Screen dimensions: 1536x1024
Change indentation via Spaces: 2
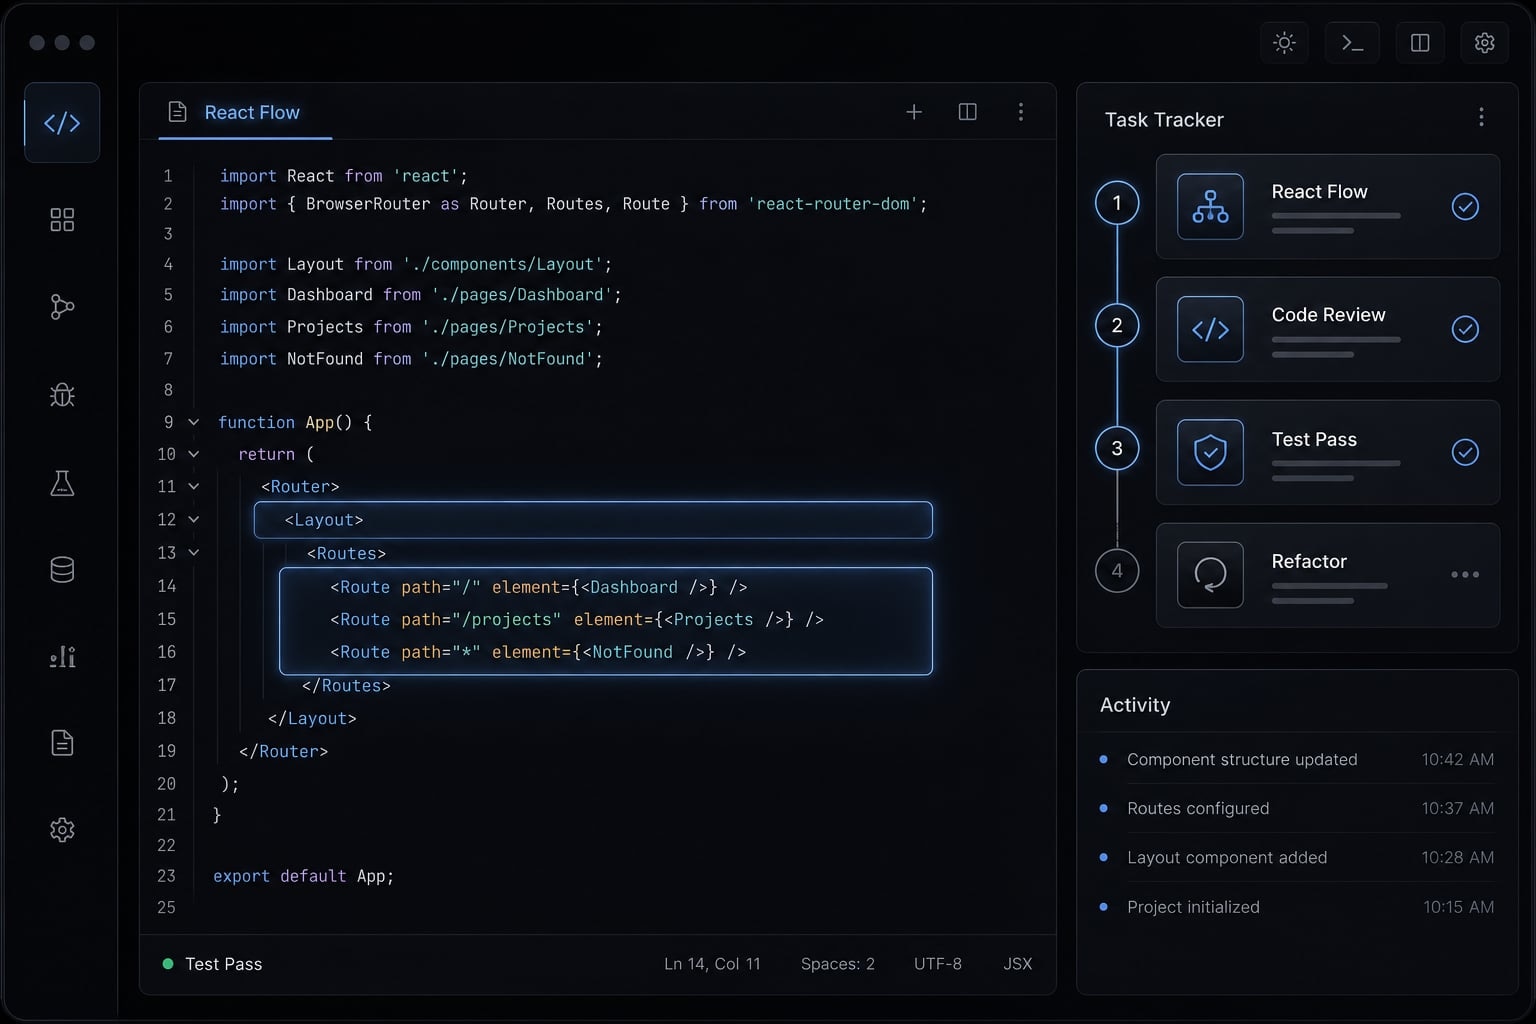(x=838, y=964)
